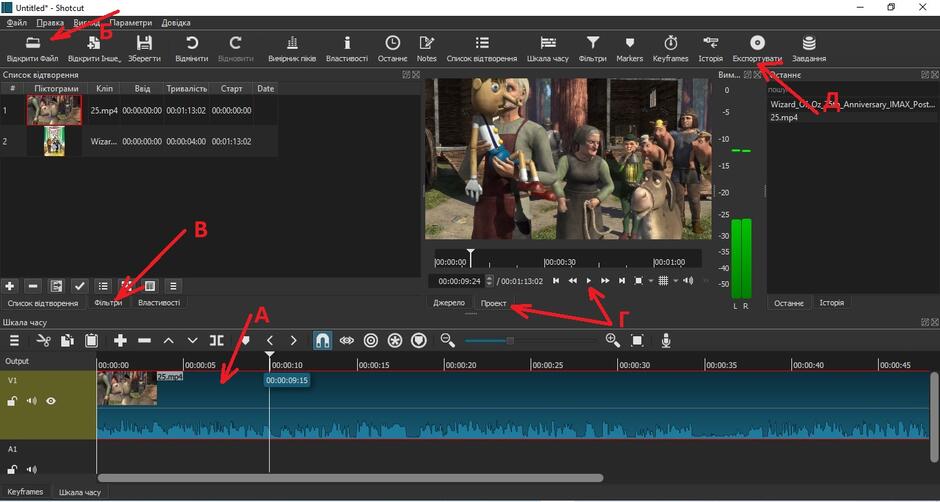Zoom timeline to fit
The height and width of the screenshot is (502, 940).
pyautogui.click(x=637, y=341)
